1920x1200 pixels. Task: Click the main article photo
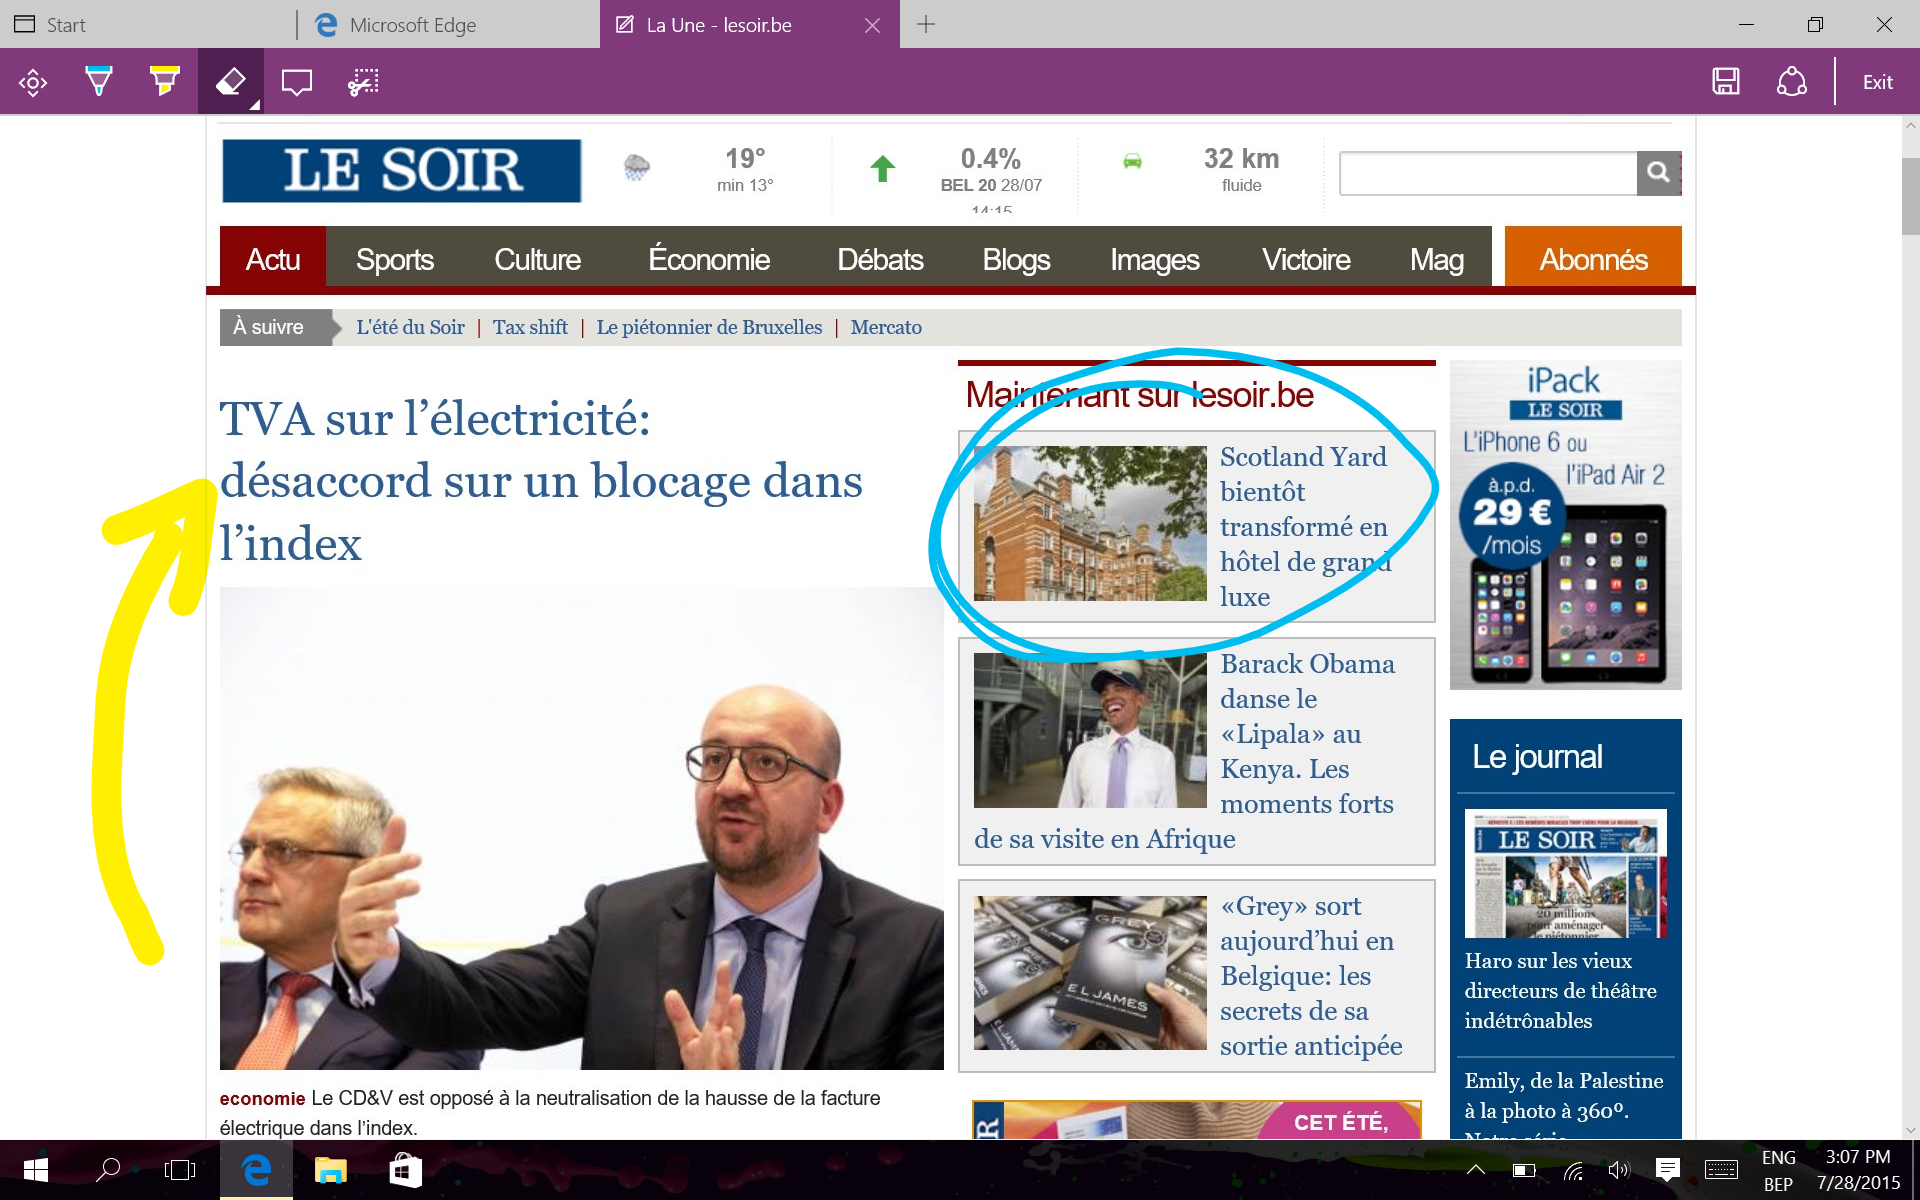point(581,828)
